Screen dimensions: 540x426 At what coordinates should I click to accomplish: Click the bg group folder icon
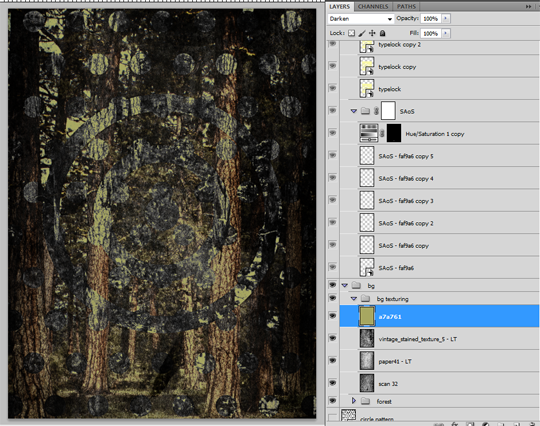[x=356, y=285]
